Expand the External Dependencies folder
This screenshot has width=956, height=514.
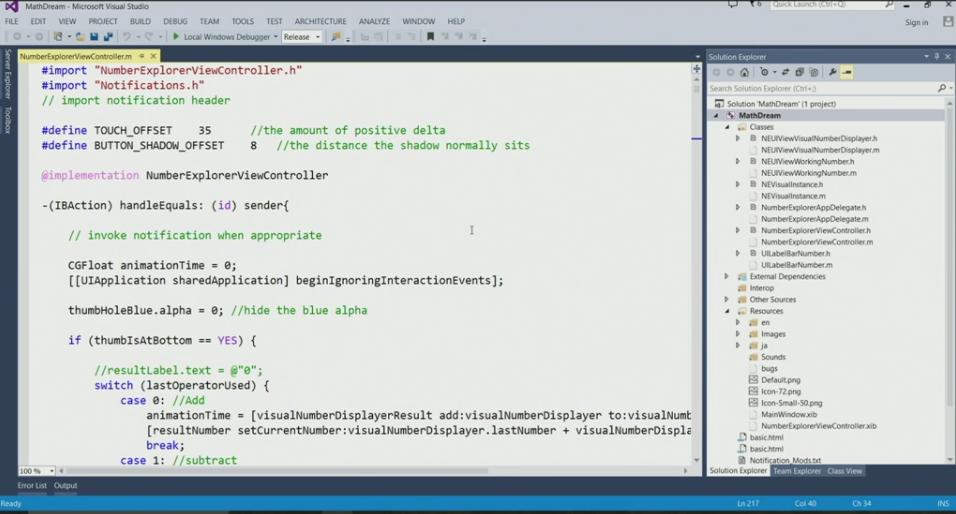(727, 276)
